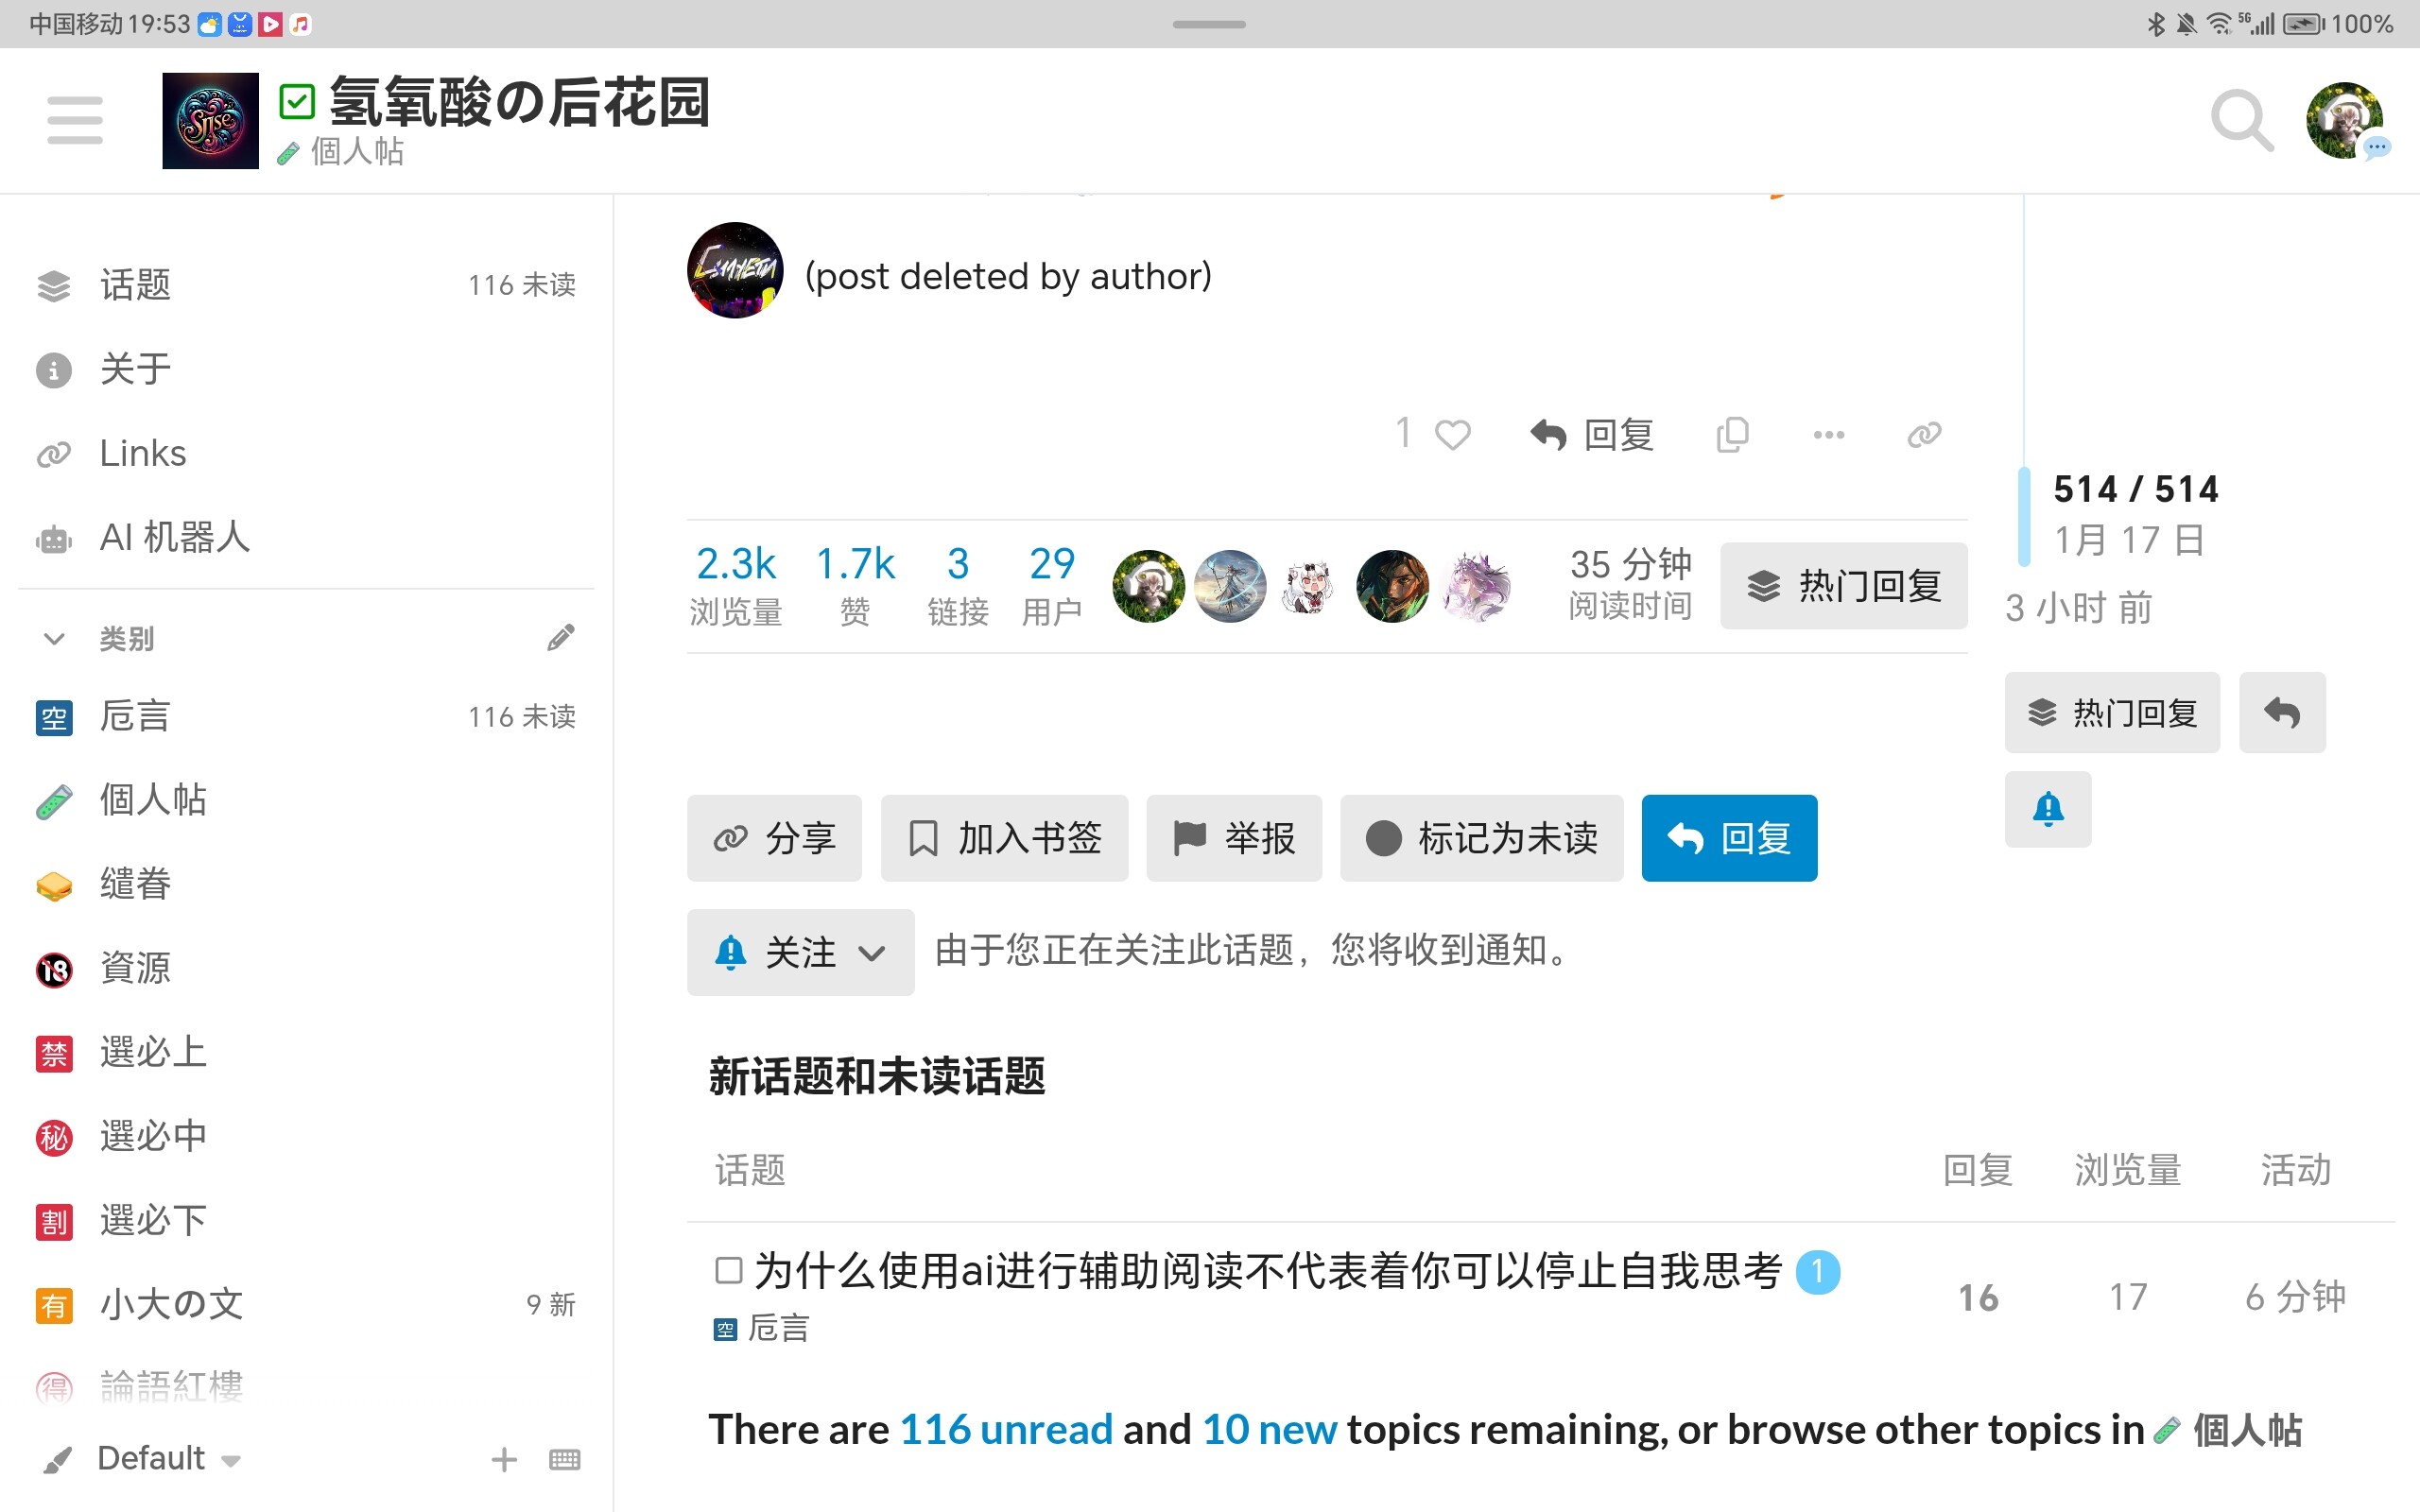Click the bell notification button under the timeline

[x=2047, y=809]
